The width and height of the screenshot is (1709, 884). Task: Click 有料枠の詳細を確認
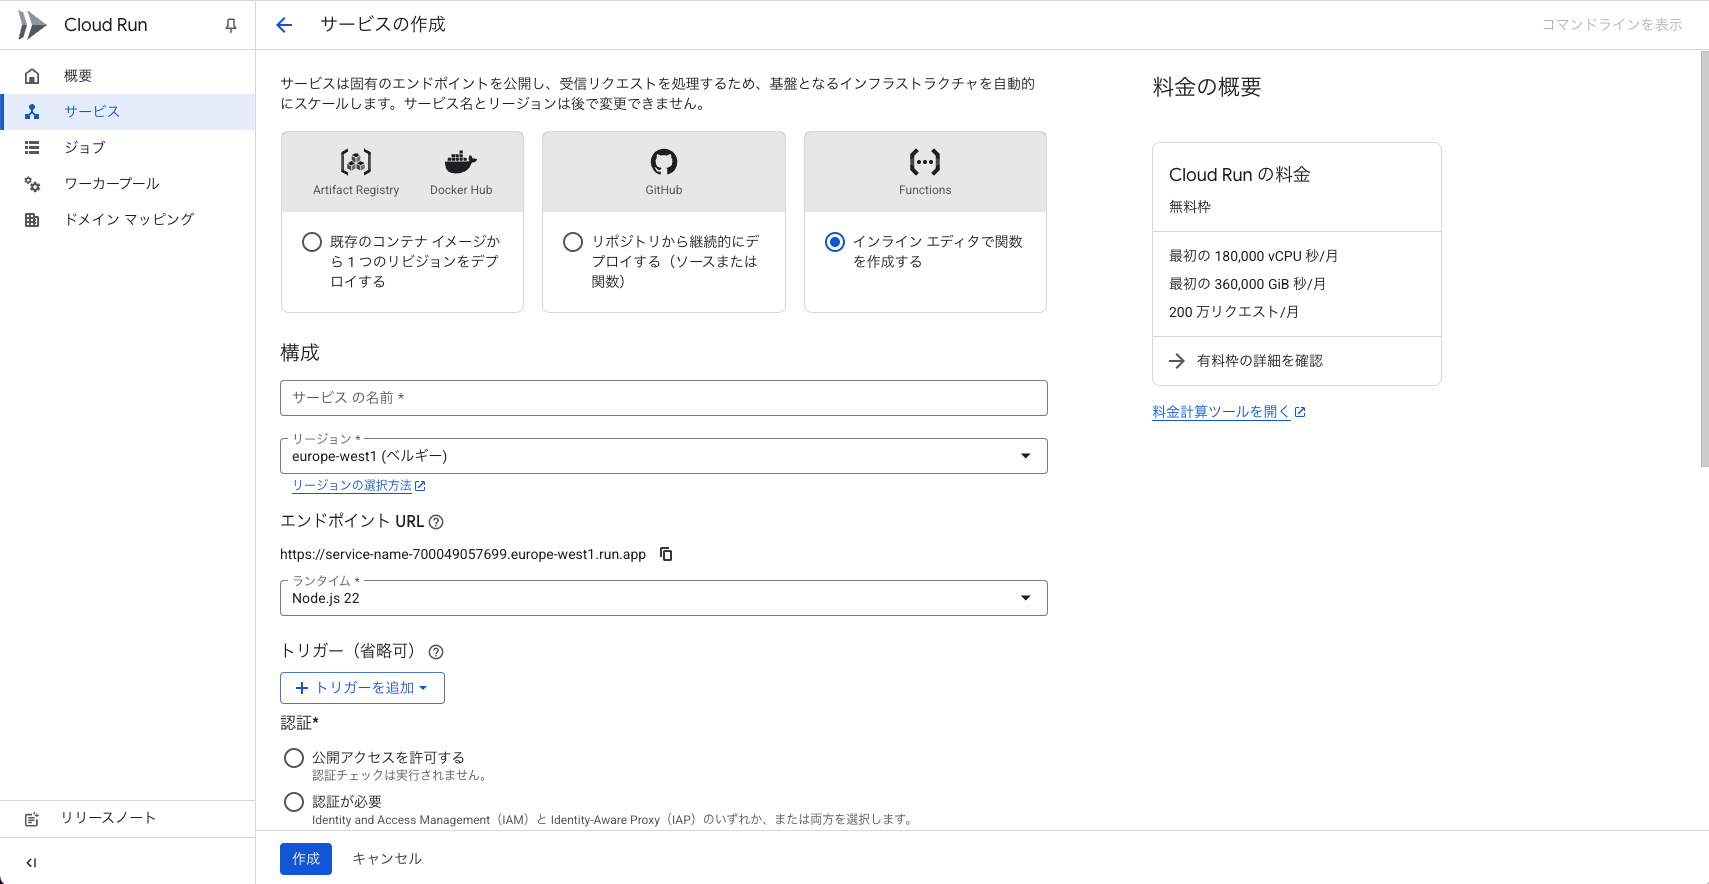click(x=1260, y=361)
